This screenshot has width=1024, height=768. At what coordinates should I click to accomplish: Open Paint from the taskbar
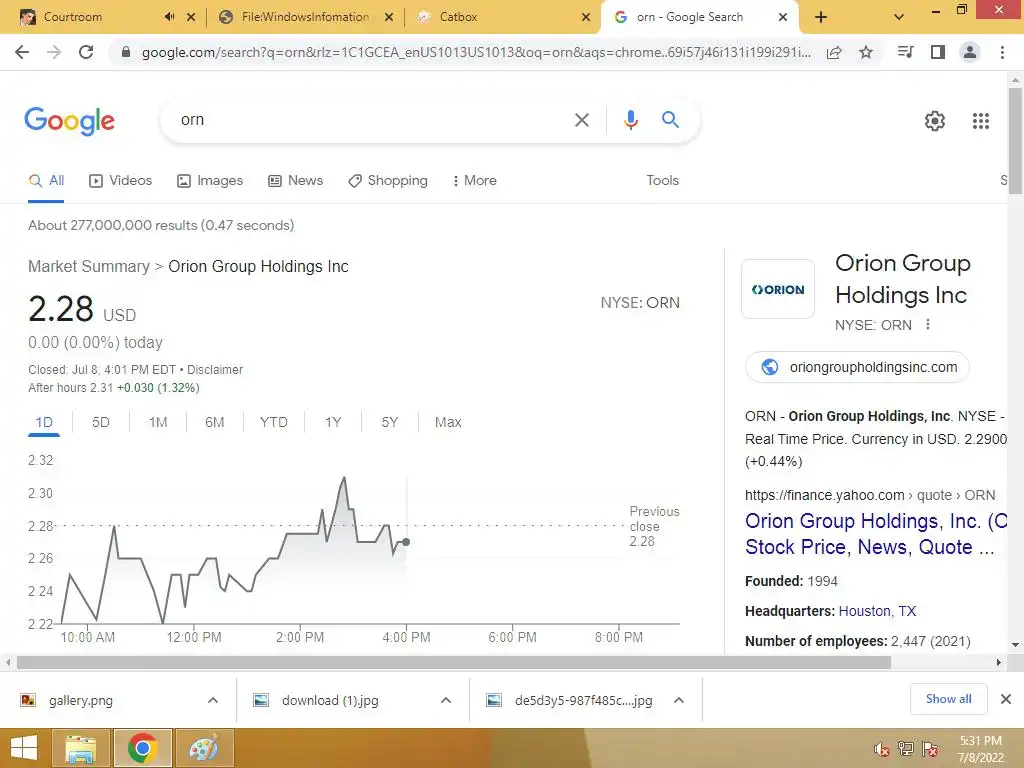point(204,748)
